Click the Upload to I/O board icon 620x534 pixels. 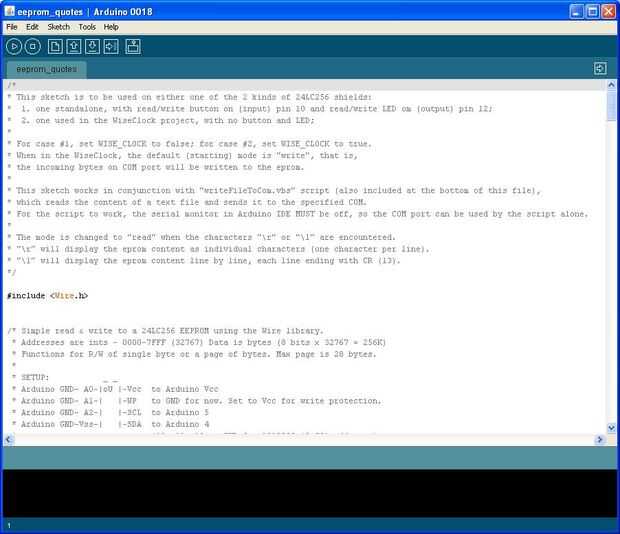(111, 47)
